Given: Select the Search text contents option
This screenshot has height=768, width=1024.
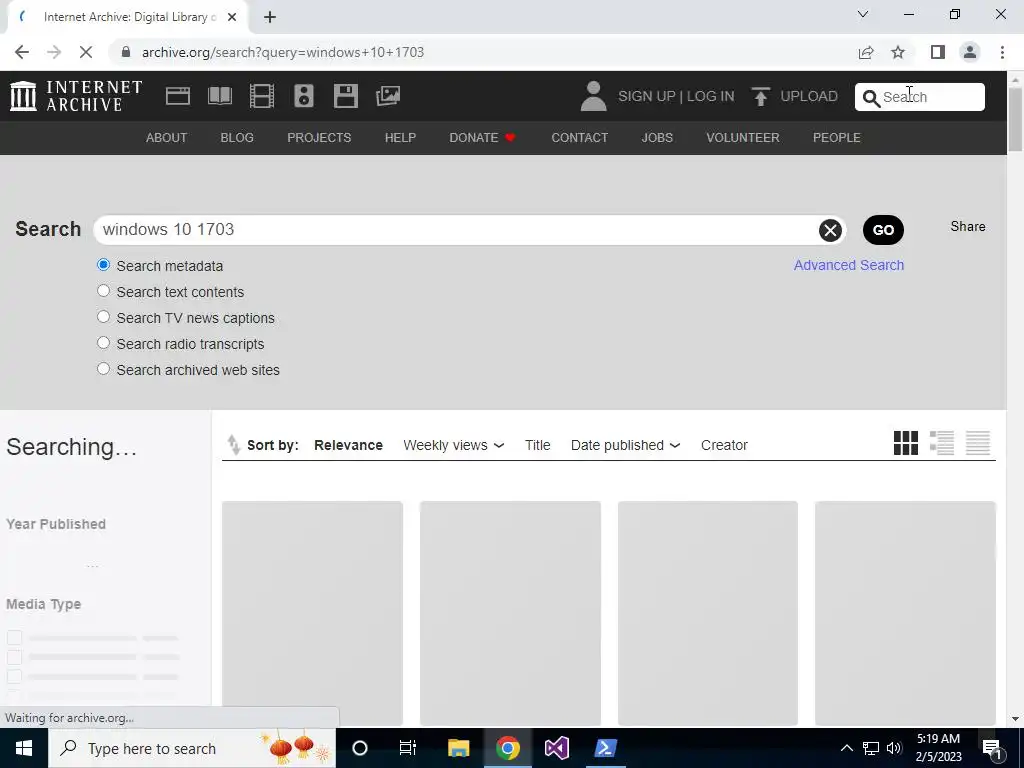Looking at the screenshot, I should point(103,291).
